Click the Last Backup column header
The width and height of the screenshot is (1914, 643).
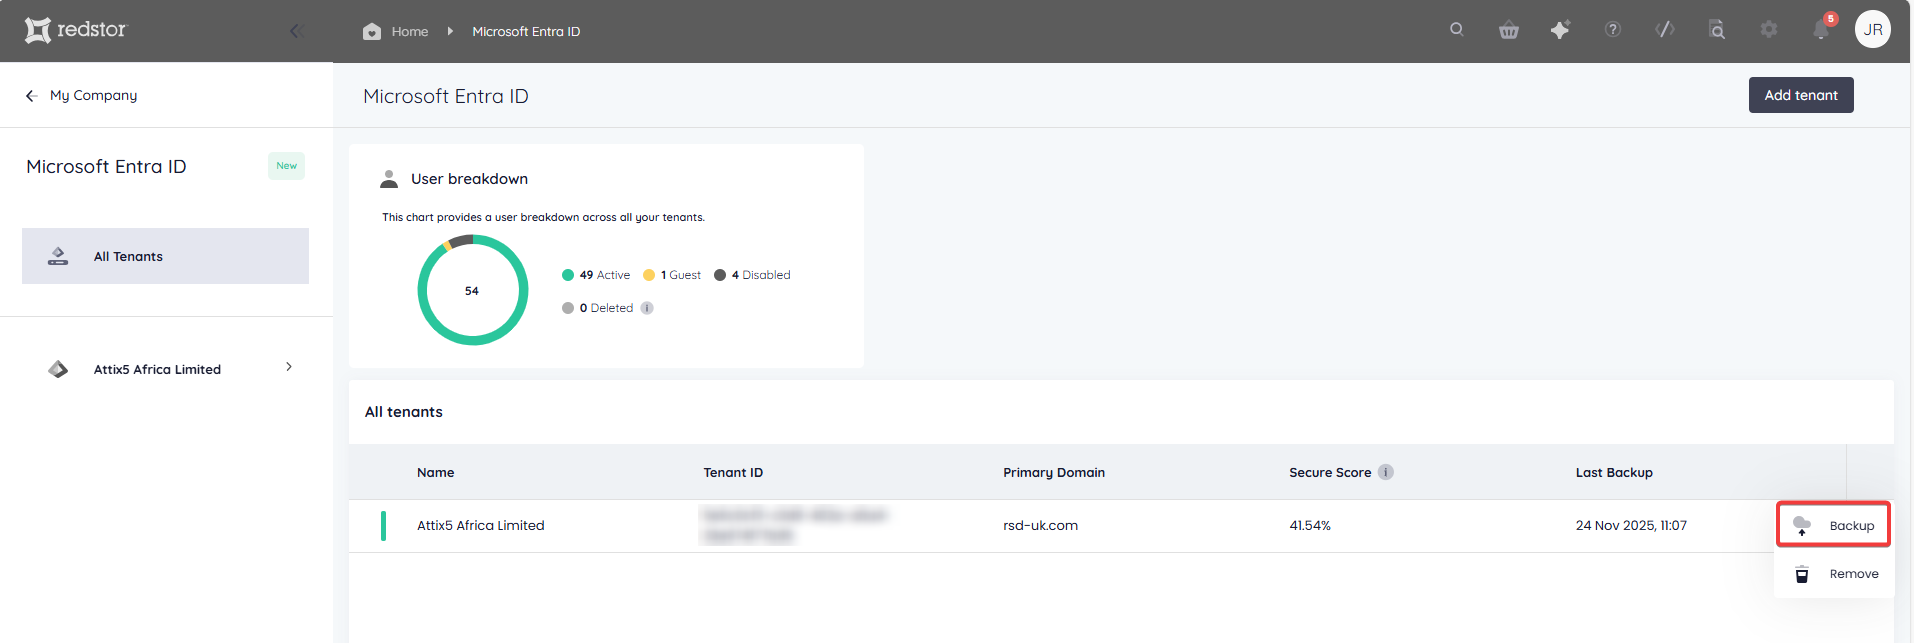[1614, 473]
